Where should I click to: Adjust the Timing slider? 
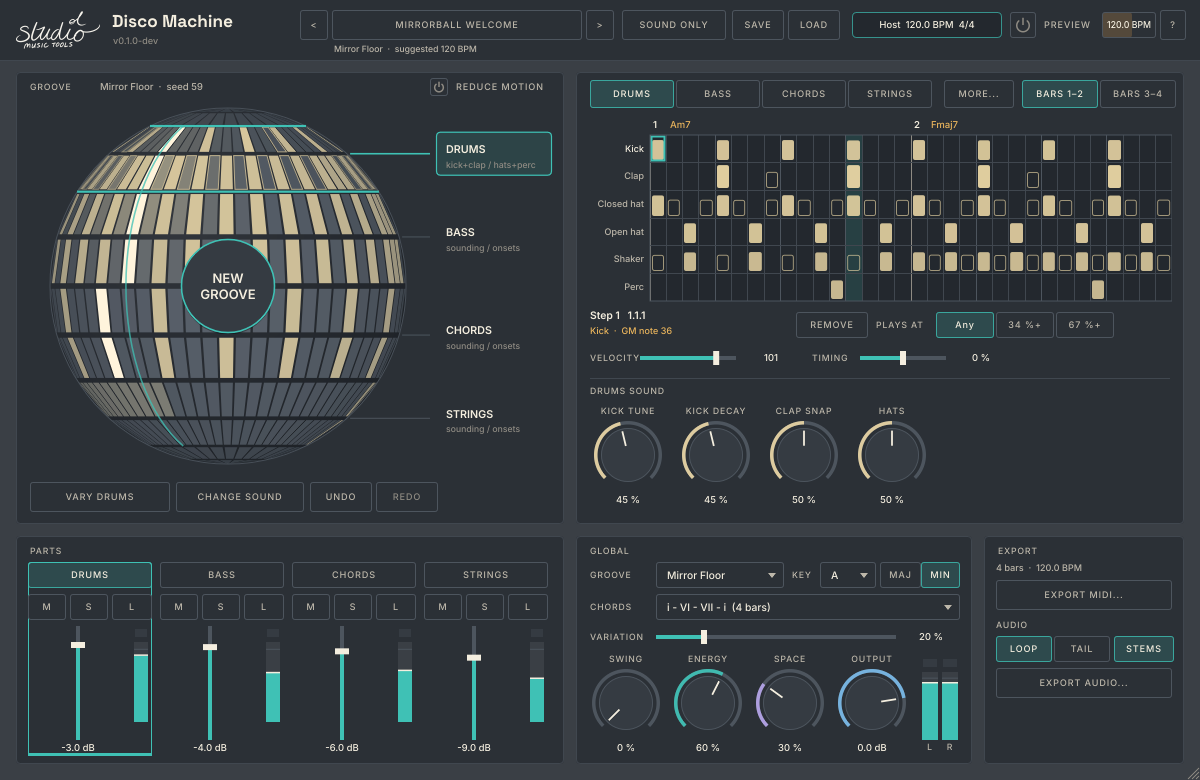(x=903, y=358)
